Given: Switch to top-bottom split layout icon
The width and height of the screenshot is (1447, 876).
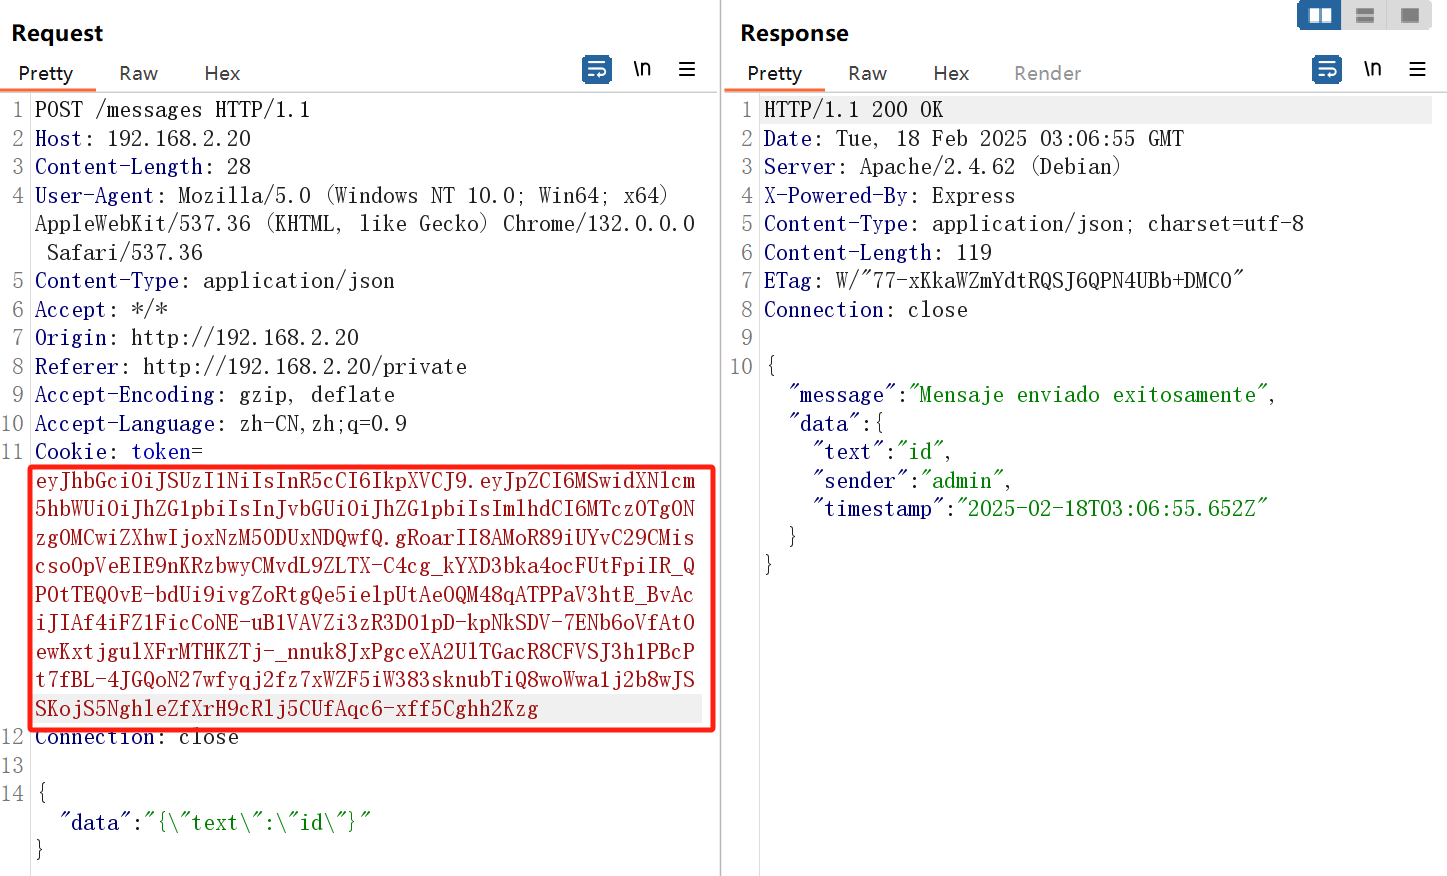Looking at the screenshot, I should click(1365, 15).
